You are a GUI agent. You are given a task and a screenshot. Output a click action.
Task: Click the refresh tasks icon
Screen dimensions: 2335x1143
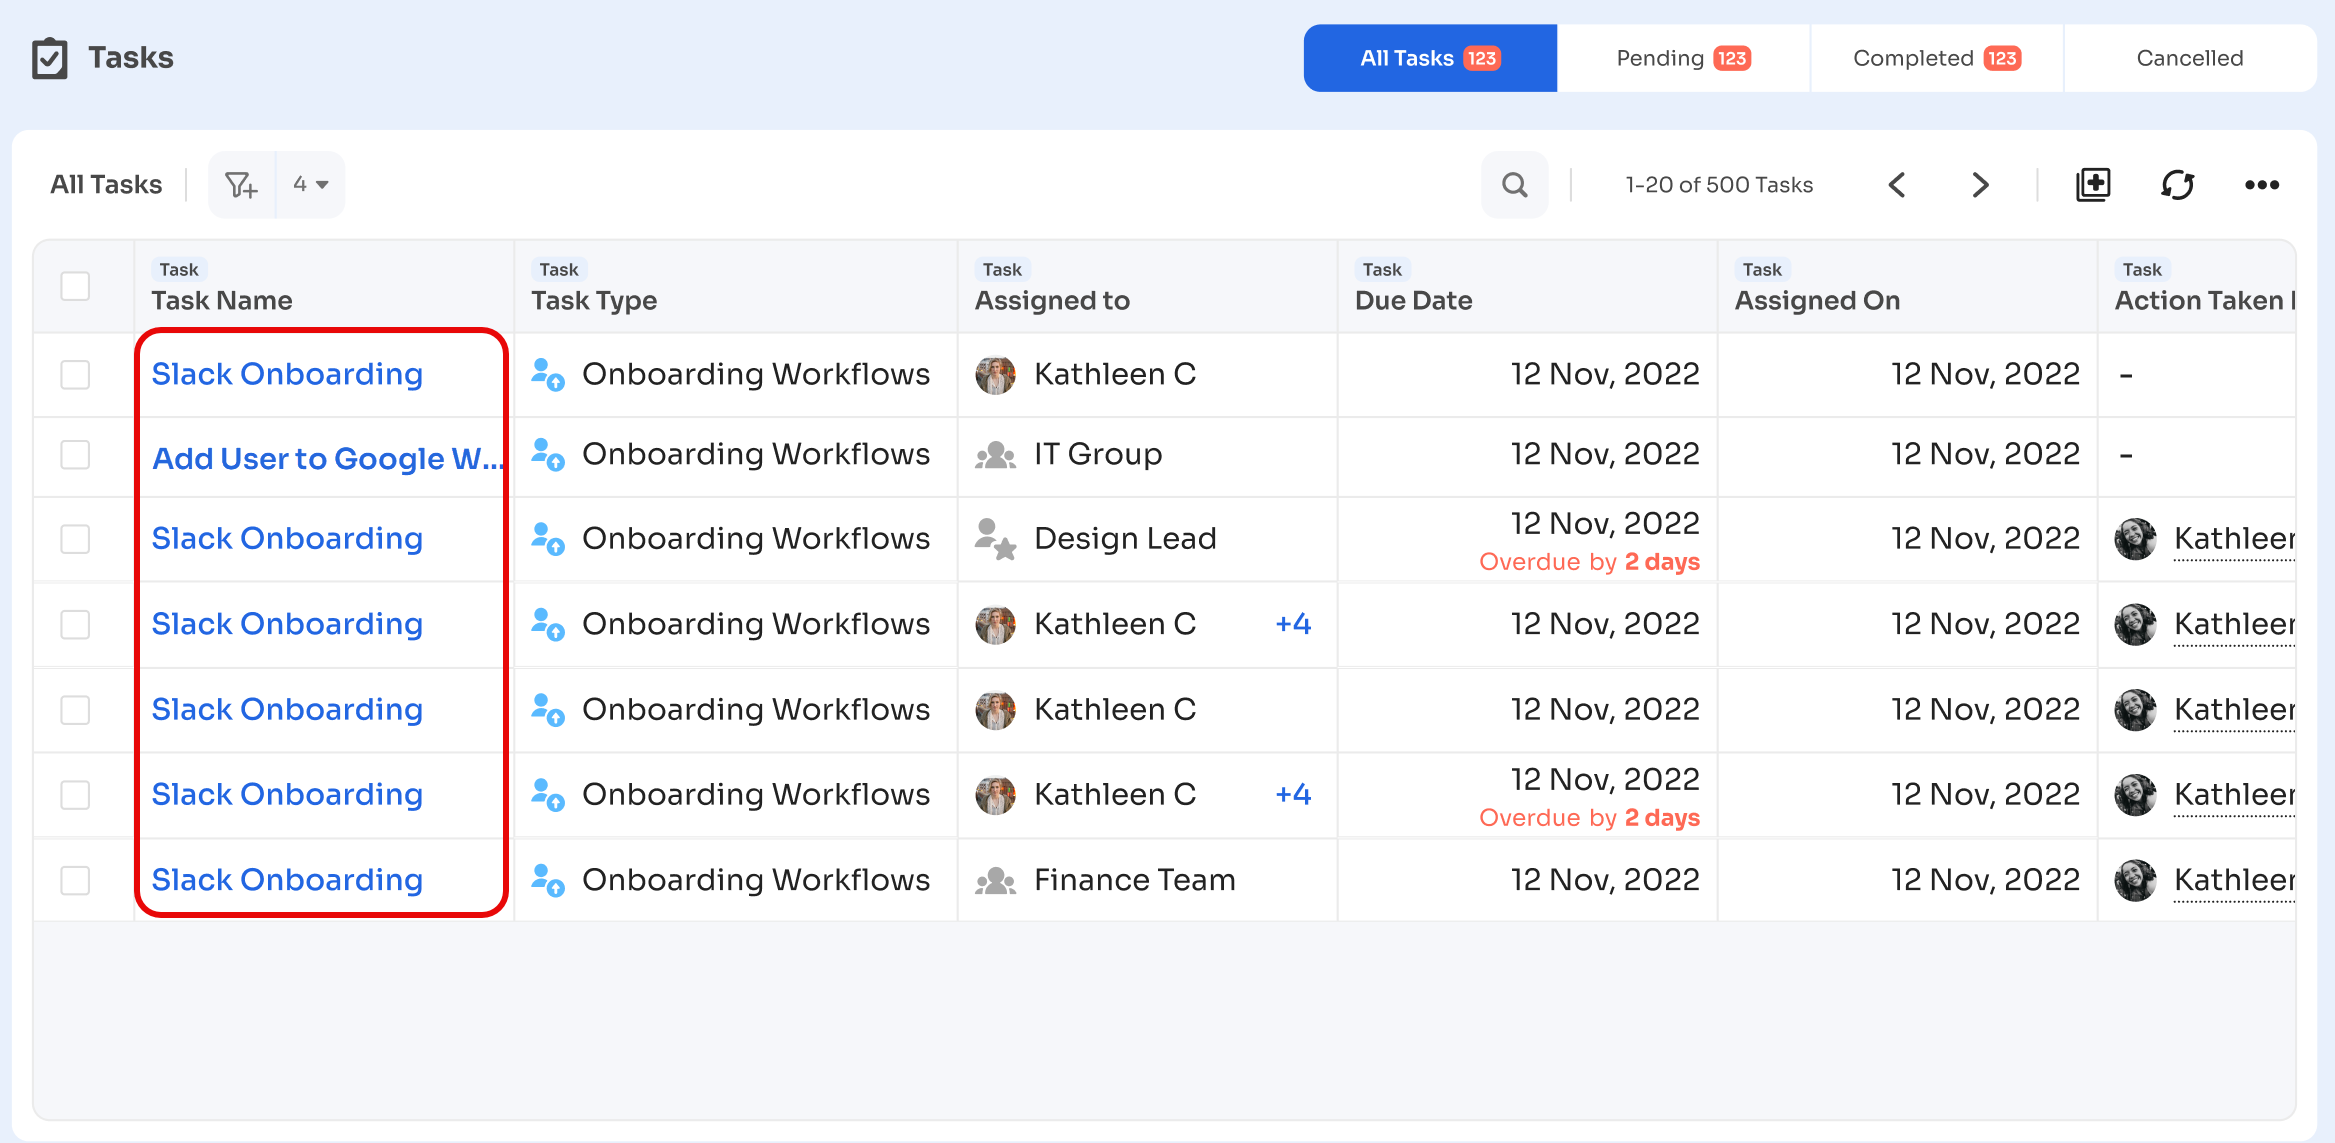[x=2177, y=185]
